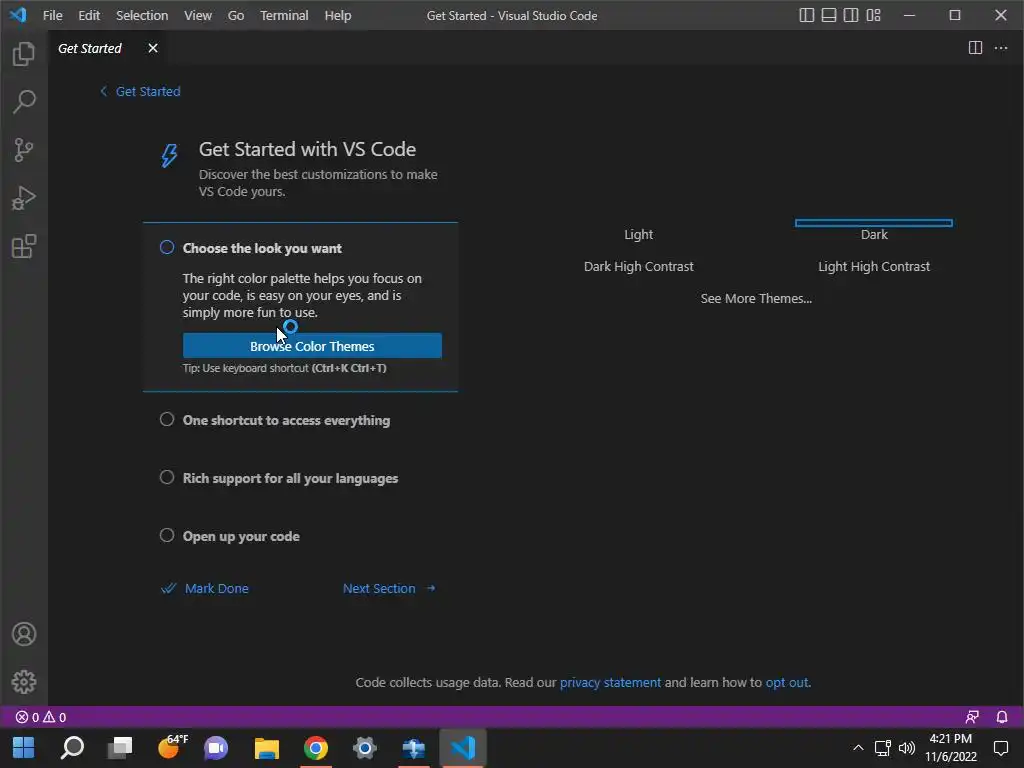Open the Edit menu
Viewport: 1024px width, 768px height.
pyautogui.click(x=89, y=15)
